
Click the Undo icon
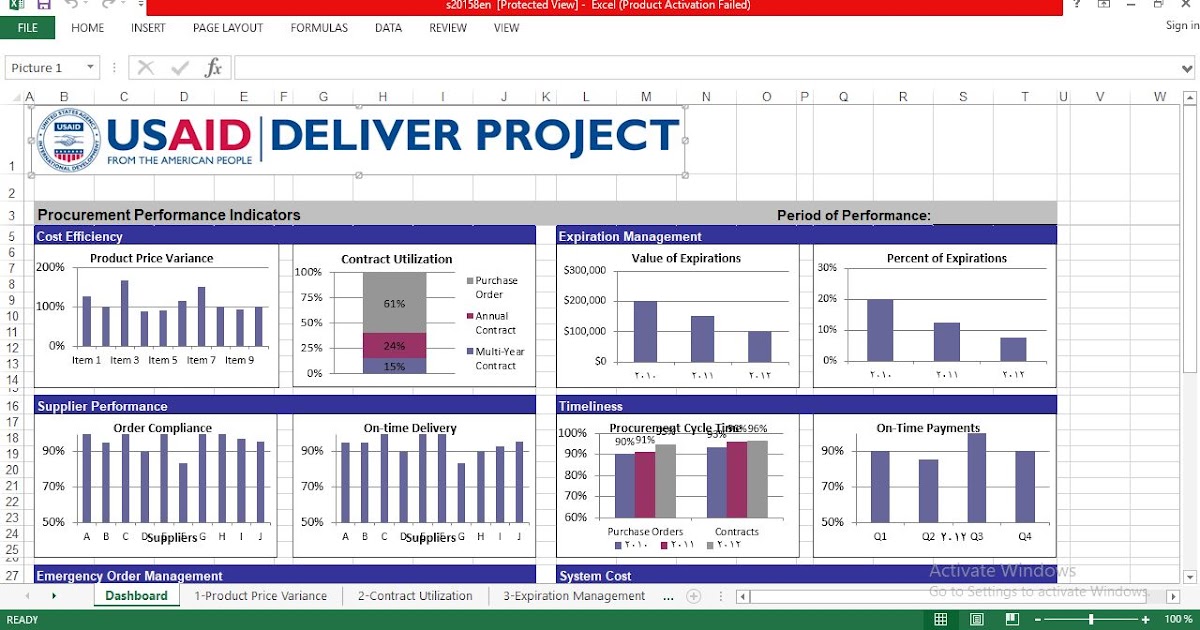pyautogui.click(x=71, y=5)
